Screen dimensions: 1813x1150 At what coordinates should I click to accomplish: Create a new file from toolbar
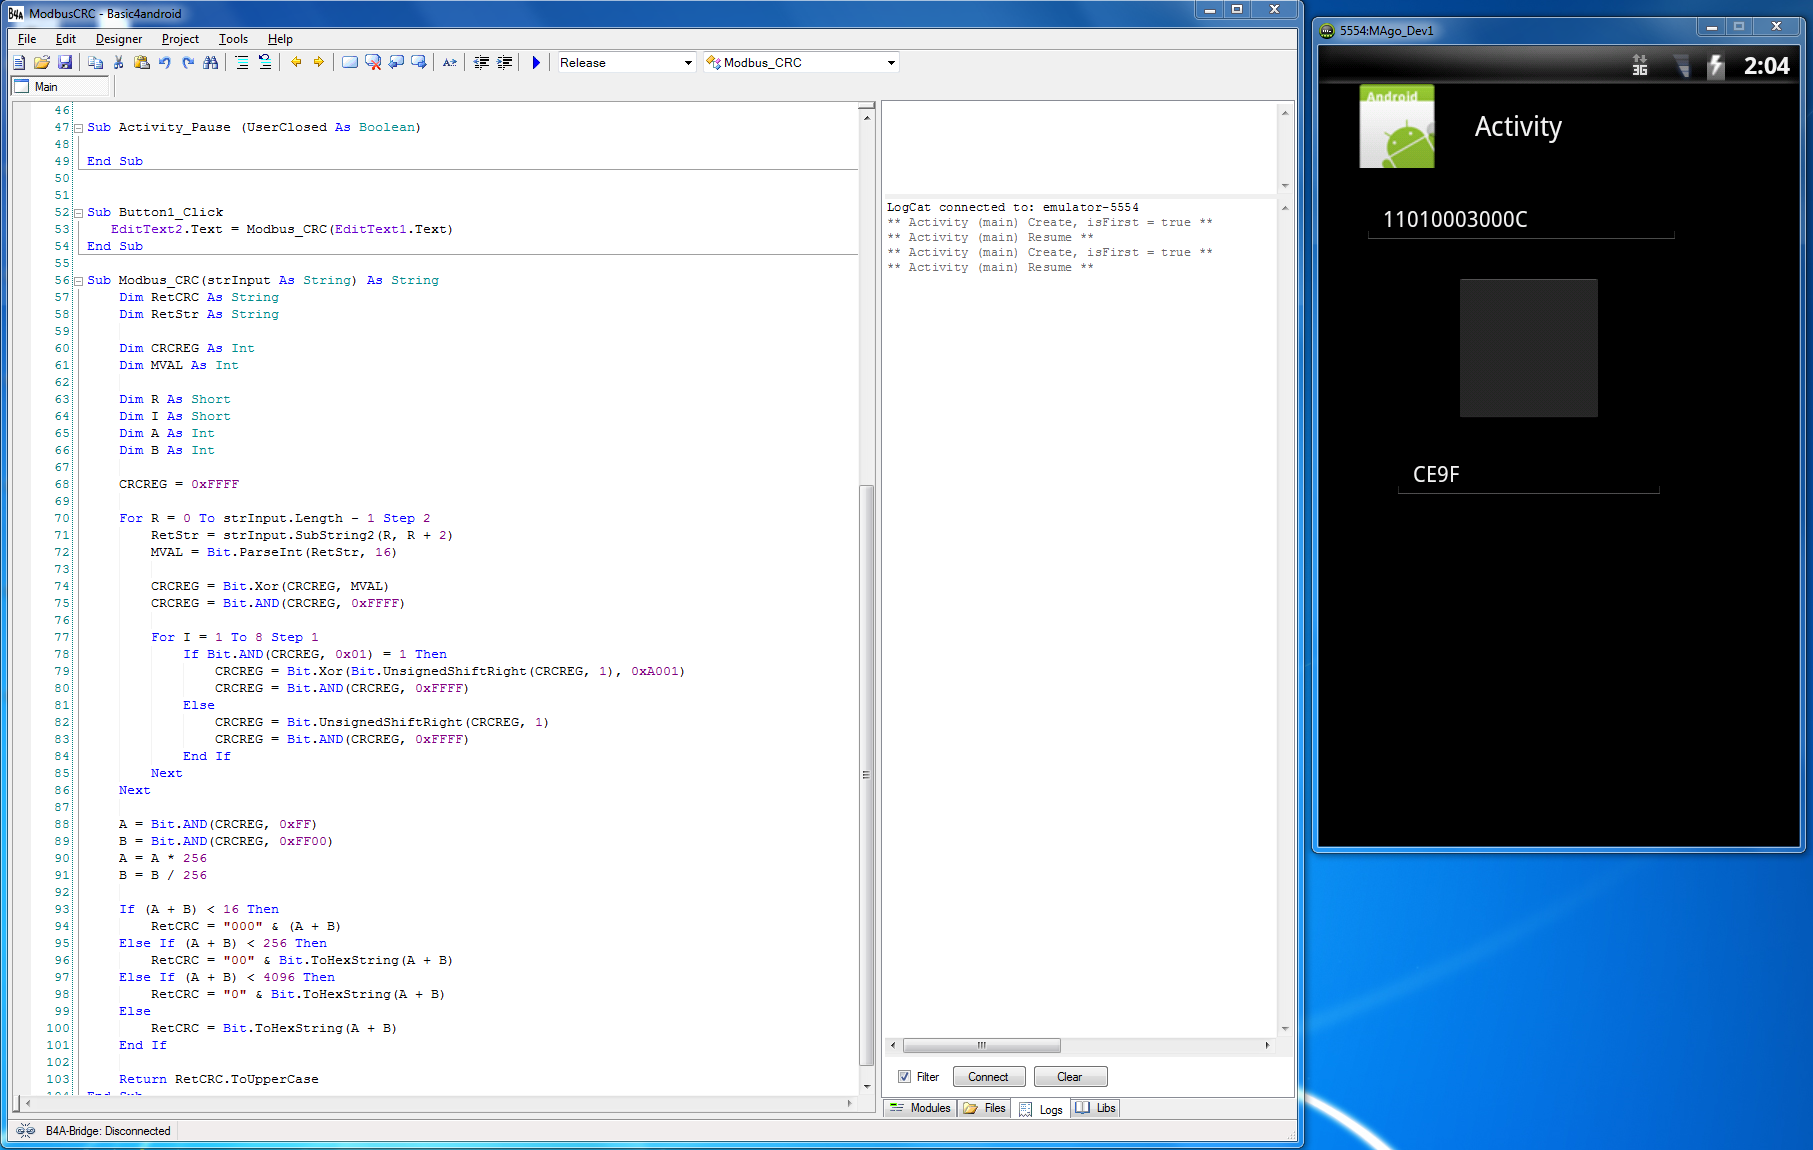click(x=19, y=63)
